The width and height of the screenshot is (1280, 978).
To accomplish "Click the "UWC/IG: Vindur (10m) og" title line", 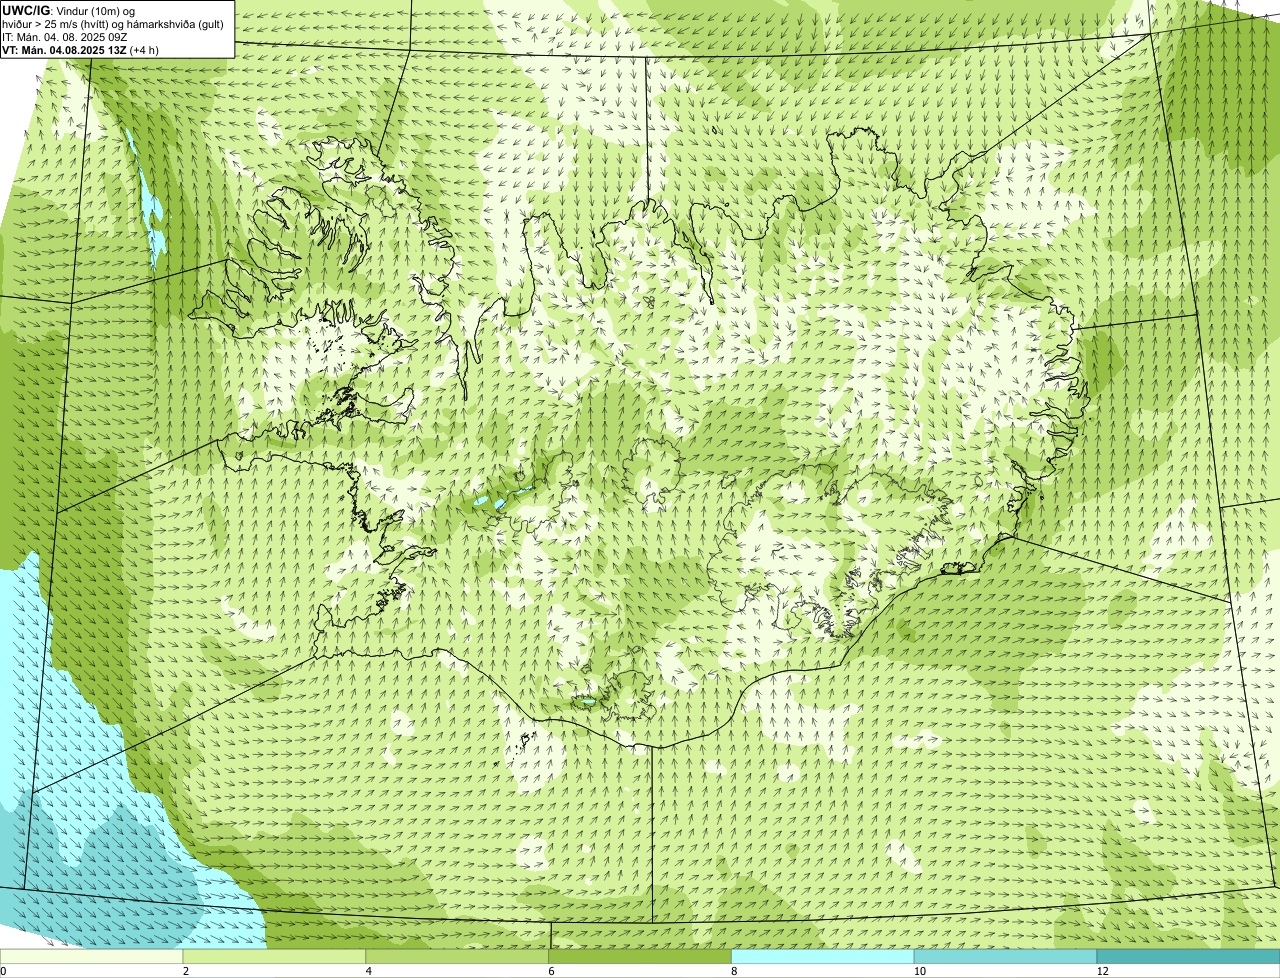I will [68, 11].
